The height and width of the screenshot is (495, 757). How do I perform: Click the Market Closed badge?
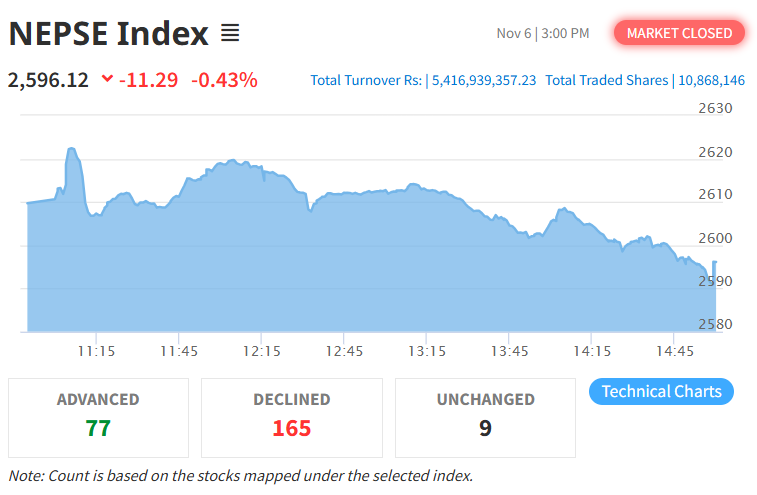point(679,33)
